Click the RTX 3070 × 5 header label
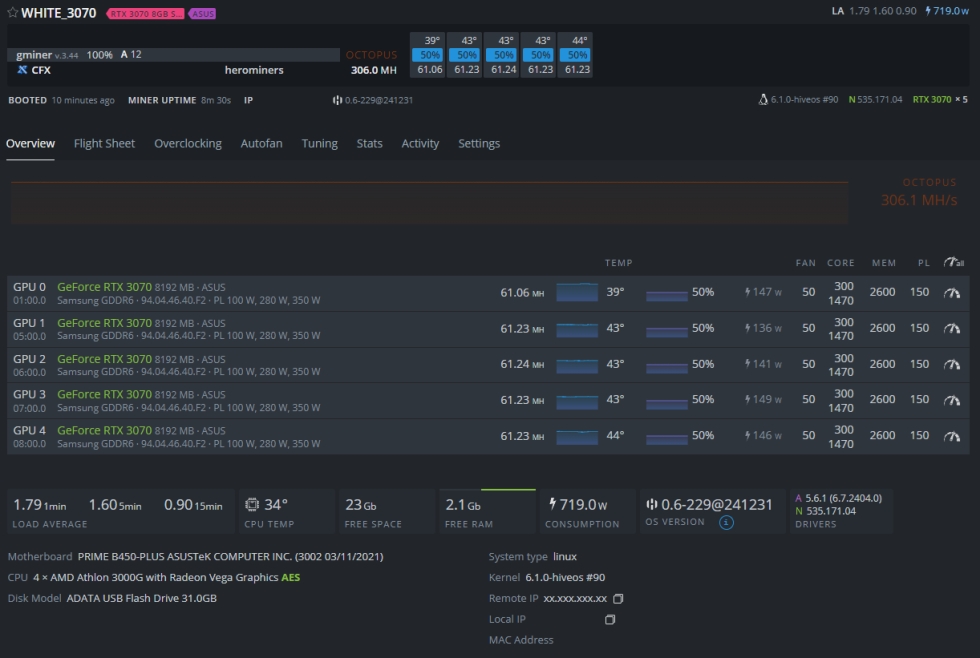The image size is (980, 658). pos(940,99)
